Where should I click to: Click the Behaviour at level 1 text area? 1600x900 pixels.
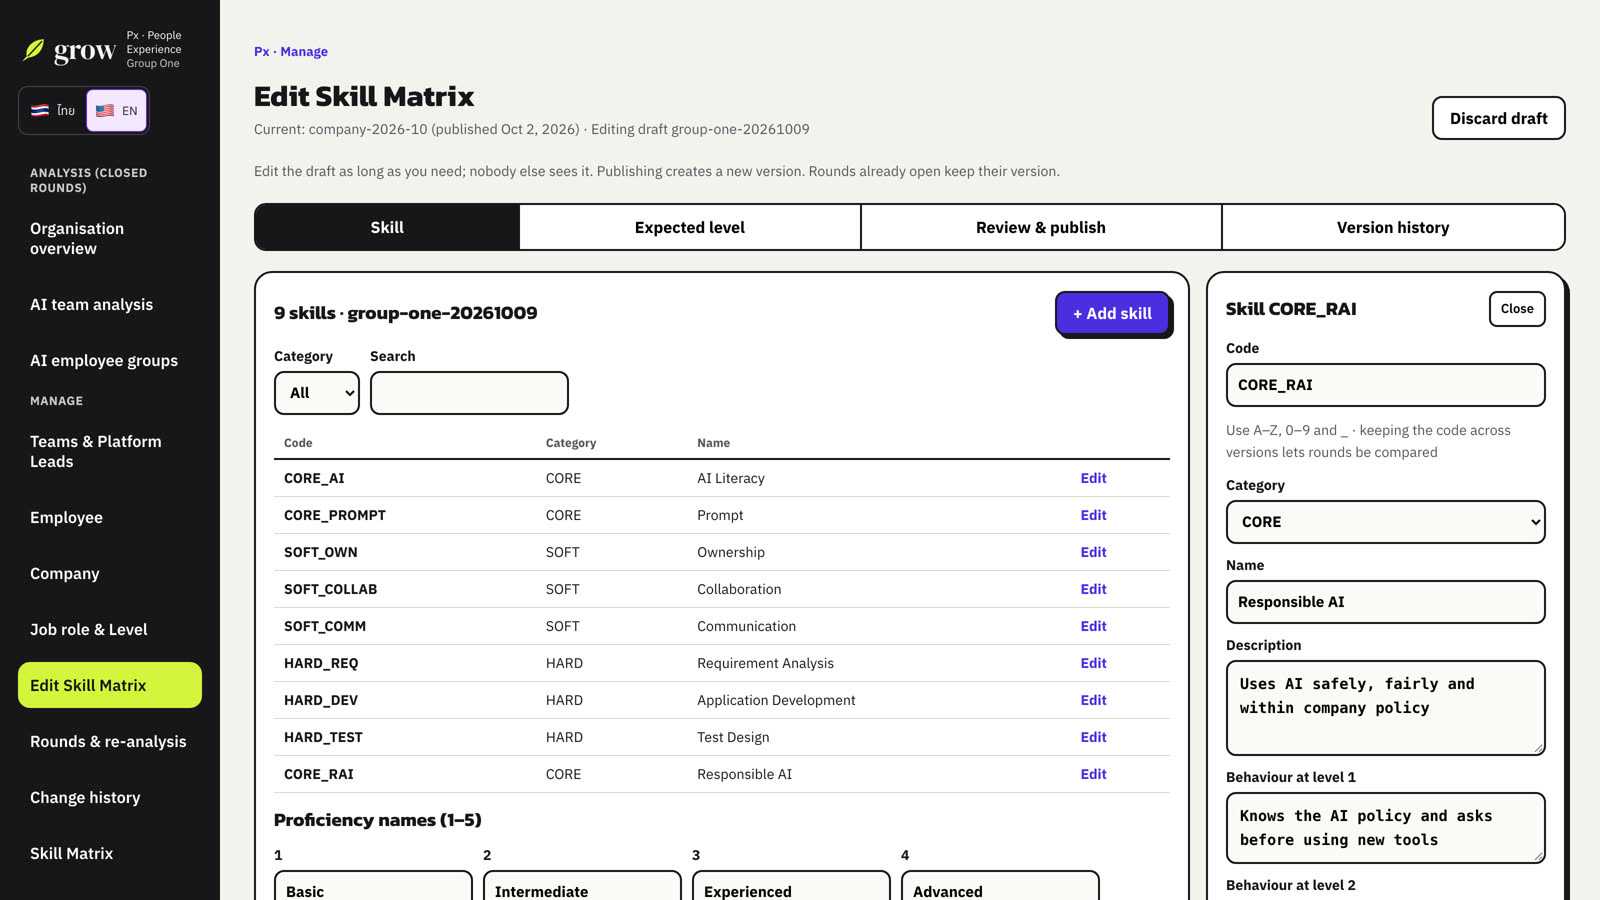[1385, 828]
